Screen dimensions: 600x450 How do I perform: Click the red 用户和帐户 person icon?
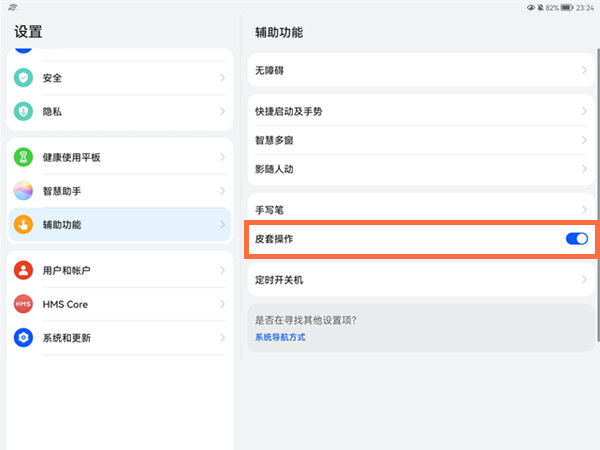point(23,271)
